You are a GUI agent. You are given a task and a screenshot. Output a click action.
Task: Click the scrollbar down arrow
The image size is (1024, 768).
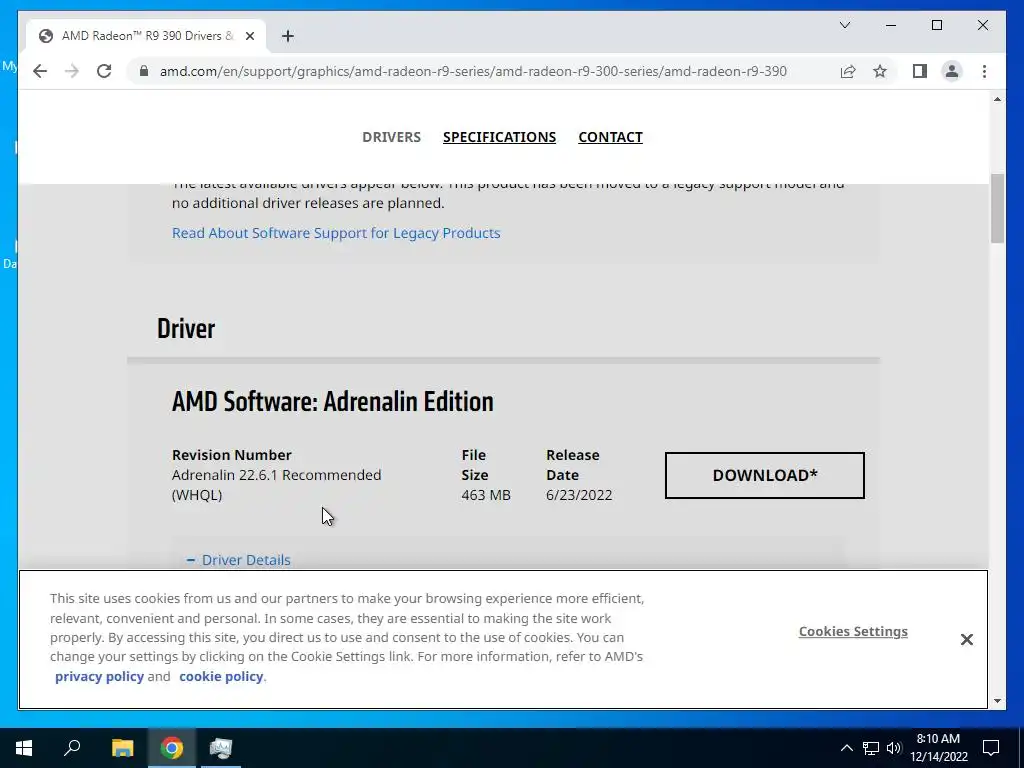997,701
